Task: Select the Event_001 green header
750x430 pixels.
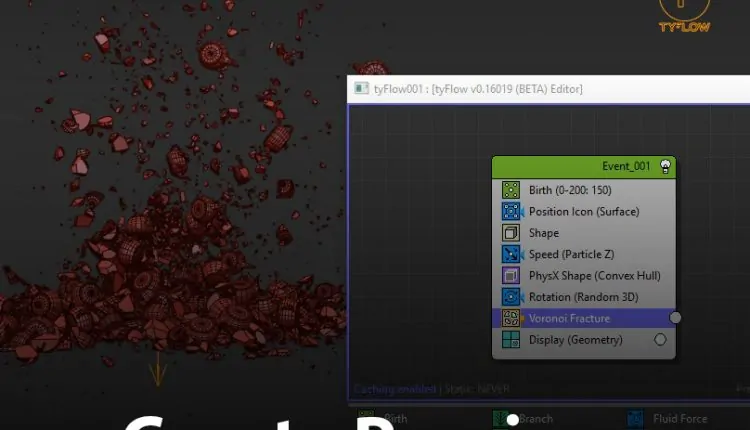Action: [x=580, y=166]
